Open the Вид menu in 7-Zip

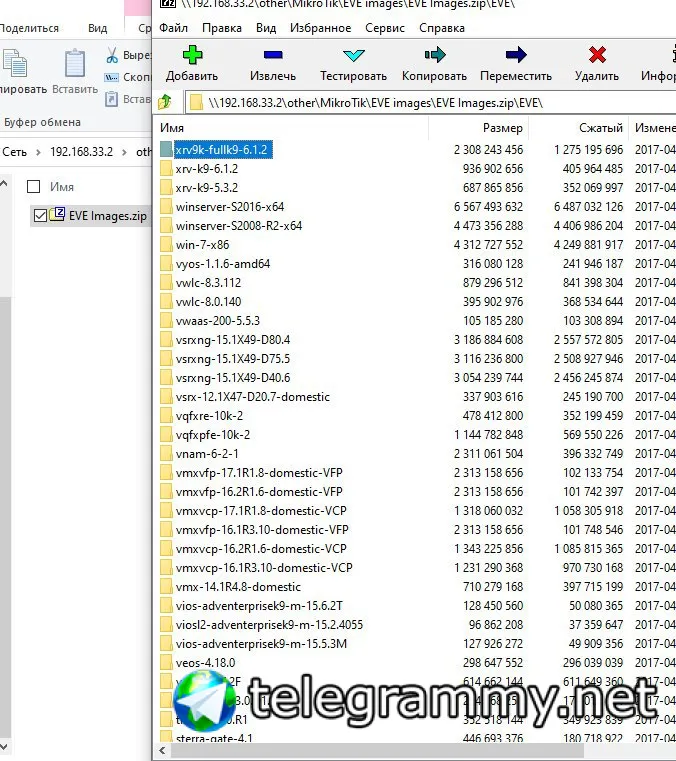pyautogui.click(x=266, y=28)
